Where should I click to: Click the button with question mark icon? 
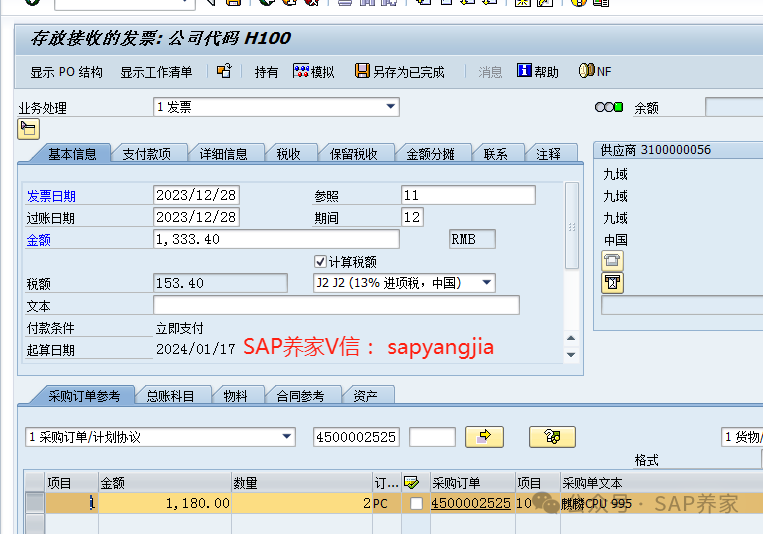pyautogui.click(x=552, y=437)
